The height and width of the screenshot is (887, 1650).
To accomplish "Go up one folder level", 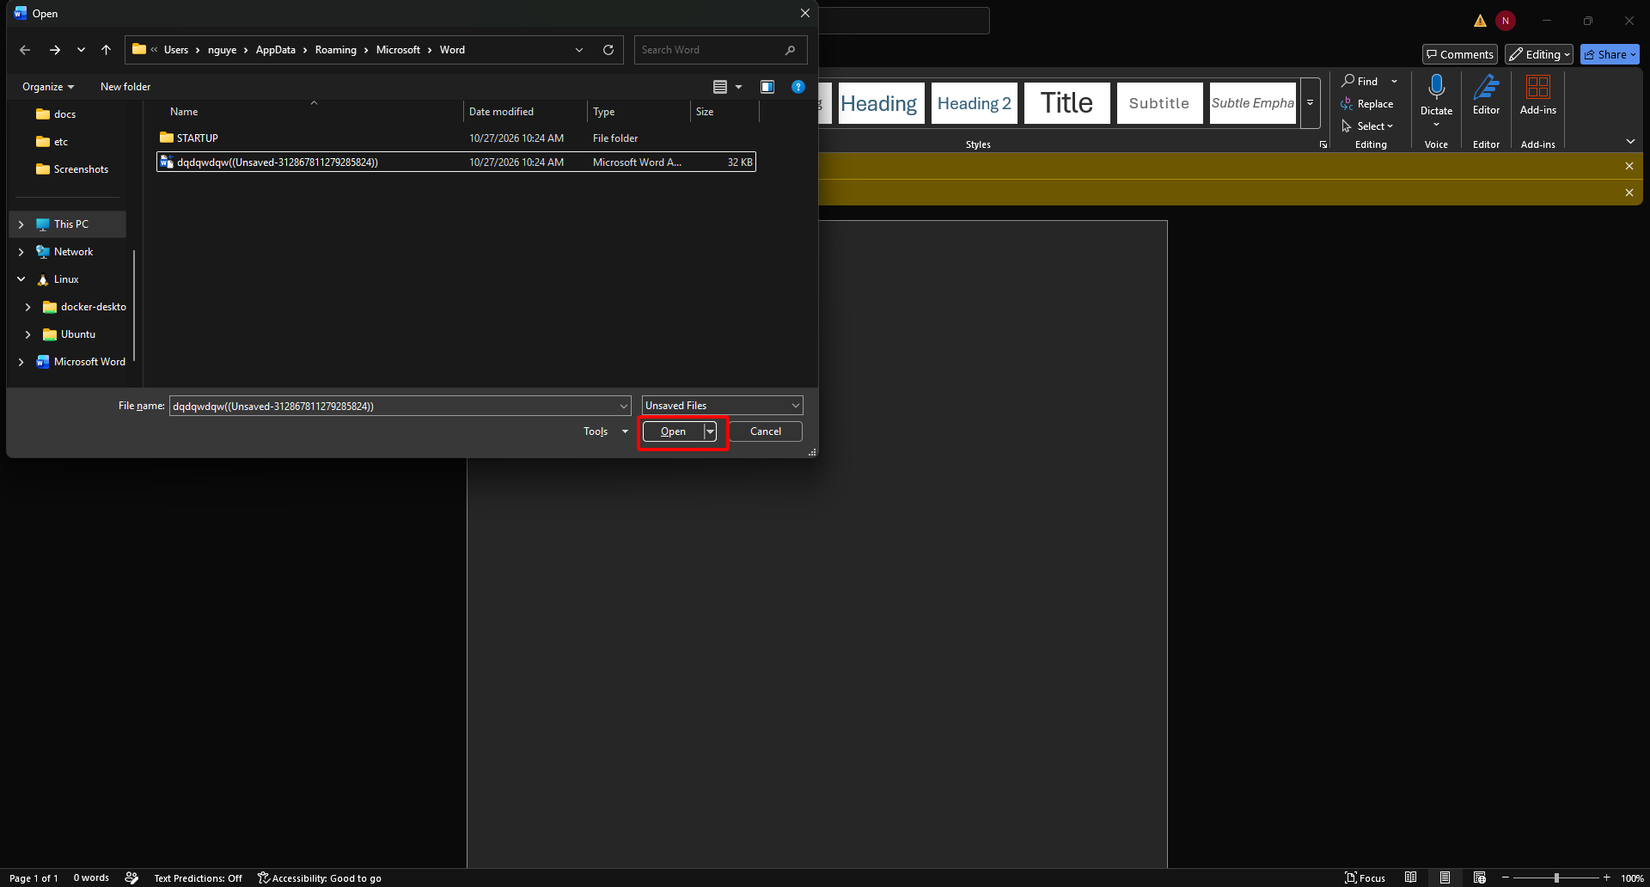I will coord(106,50).
